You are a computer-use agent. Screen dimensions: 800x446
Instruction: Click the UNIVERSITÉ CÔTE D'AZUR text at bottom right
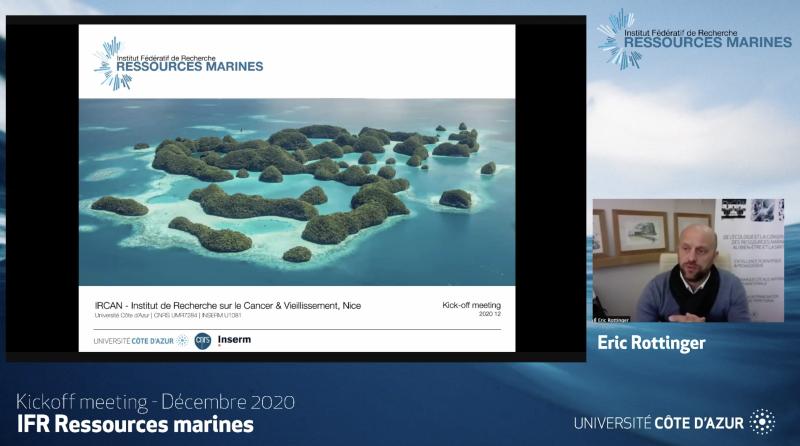click(659, 423)
